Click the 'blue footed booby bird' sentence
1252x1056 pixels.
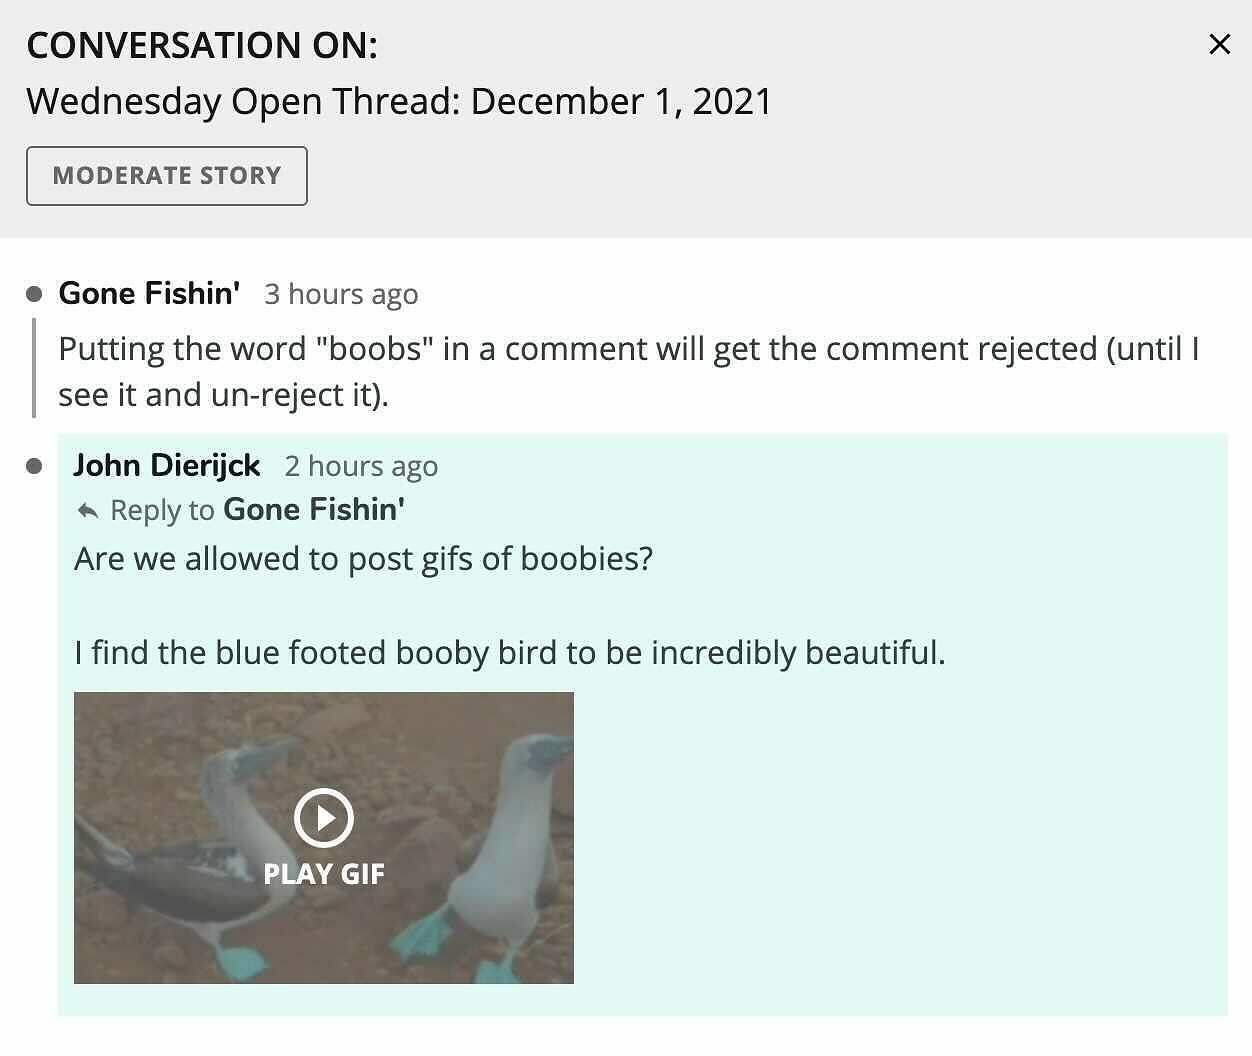tap(509, 653)
